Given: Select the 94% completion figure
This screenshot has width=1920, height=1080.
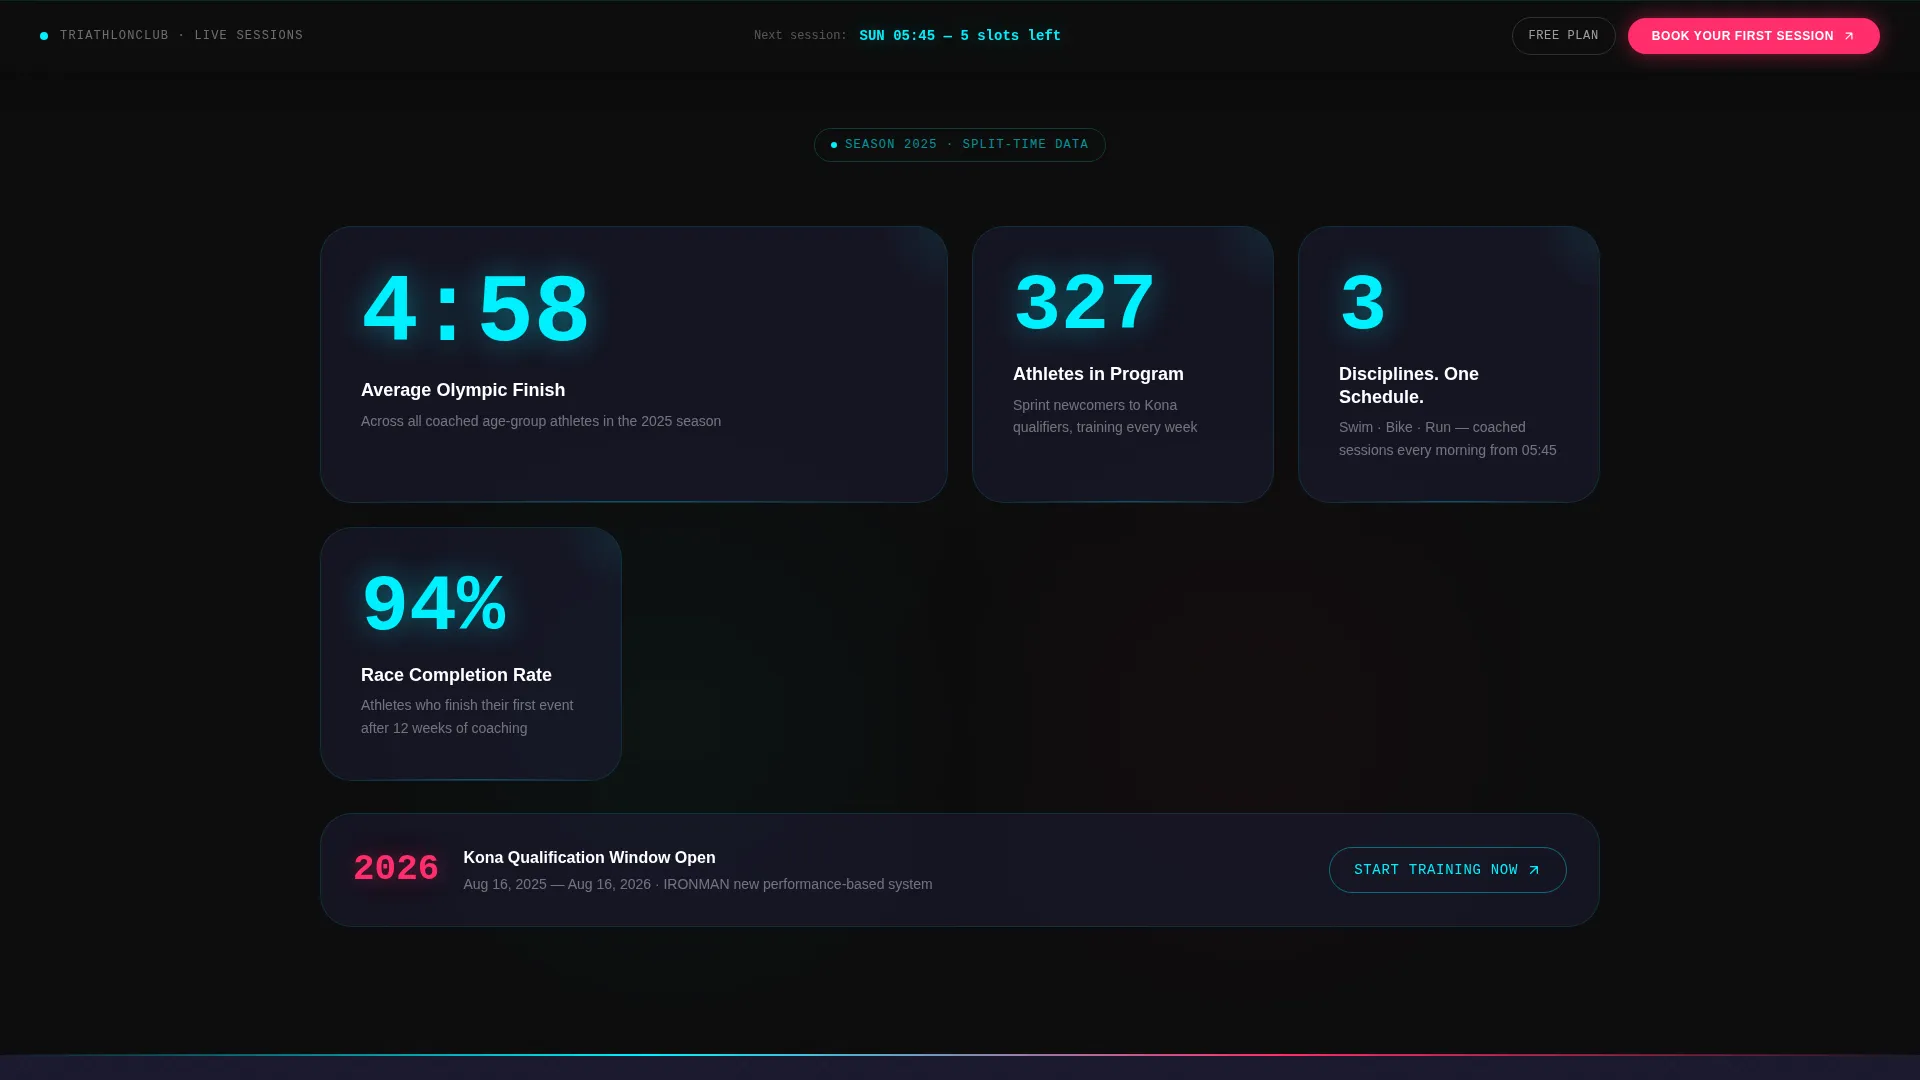Looking at the screenshot, I should pyautogui.click(x=434, y=604).
